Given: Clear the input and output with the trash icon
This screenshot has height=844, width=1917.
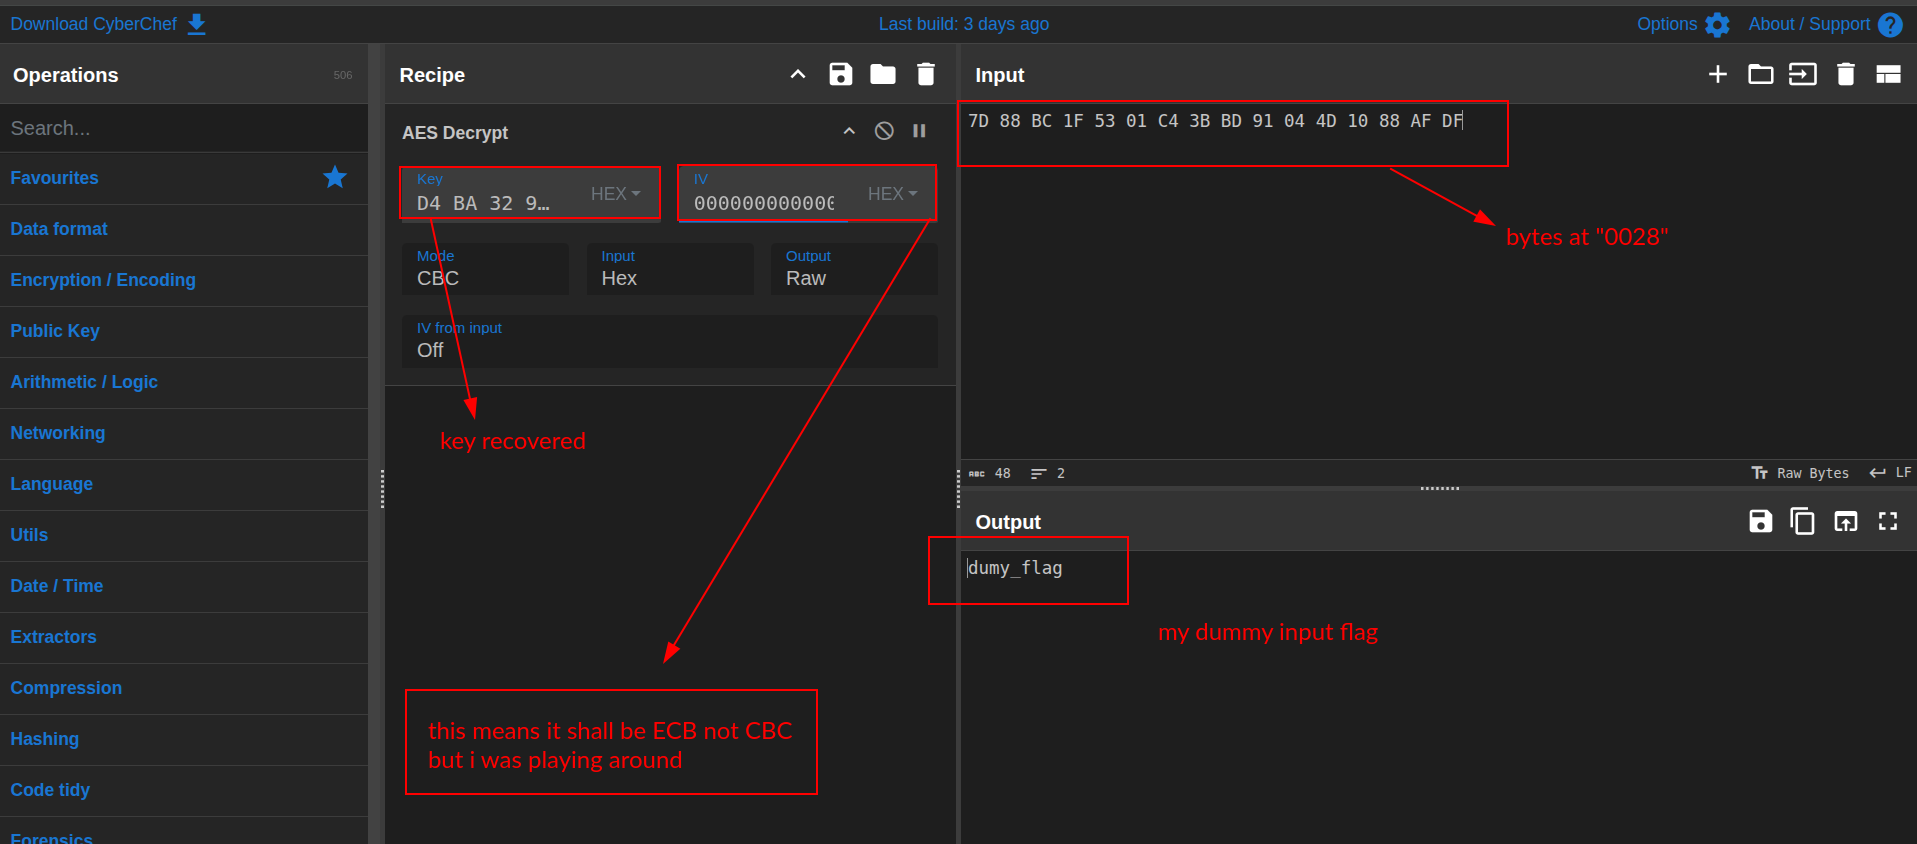Looking at the screenshot, I should 1846,74.
